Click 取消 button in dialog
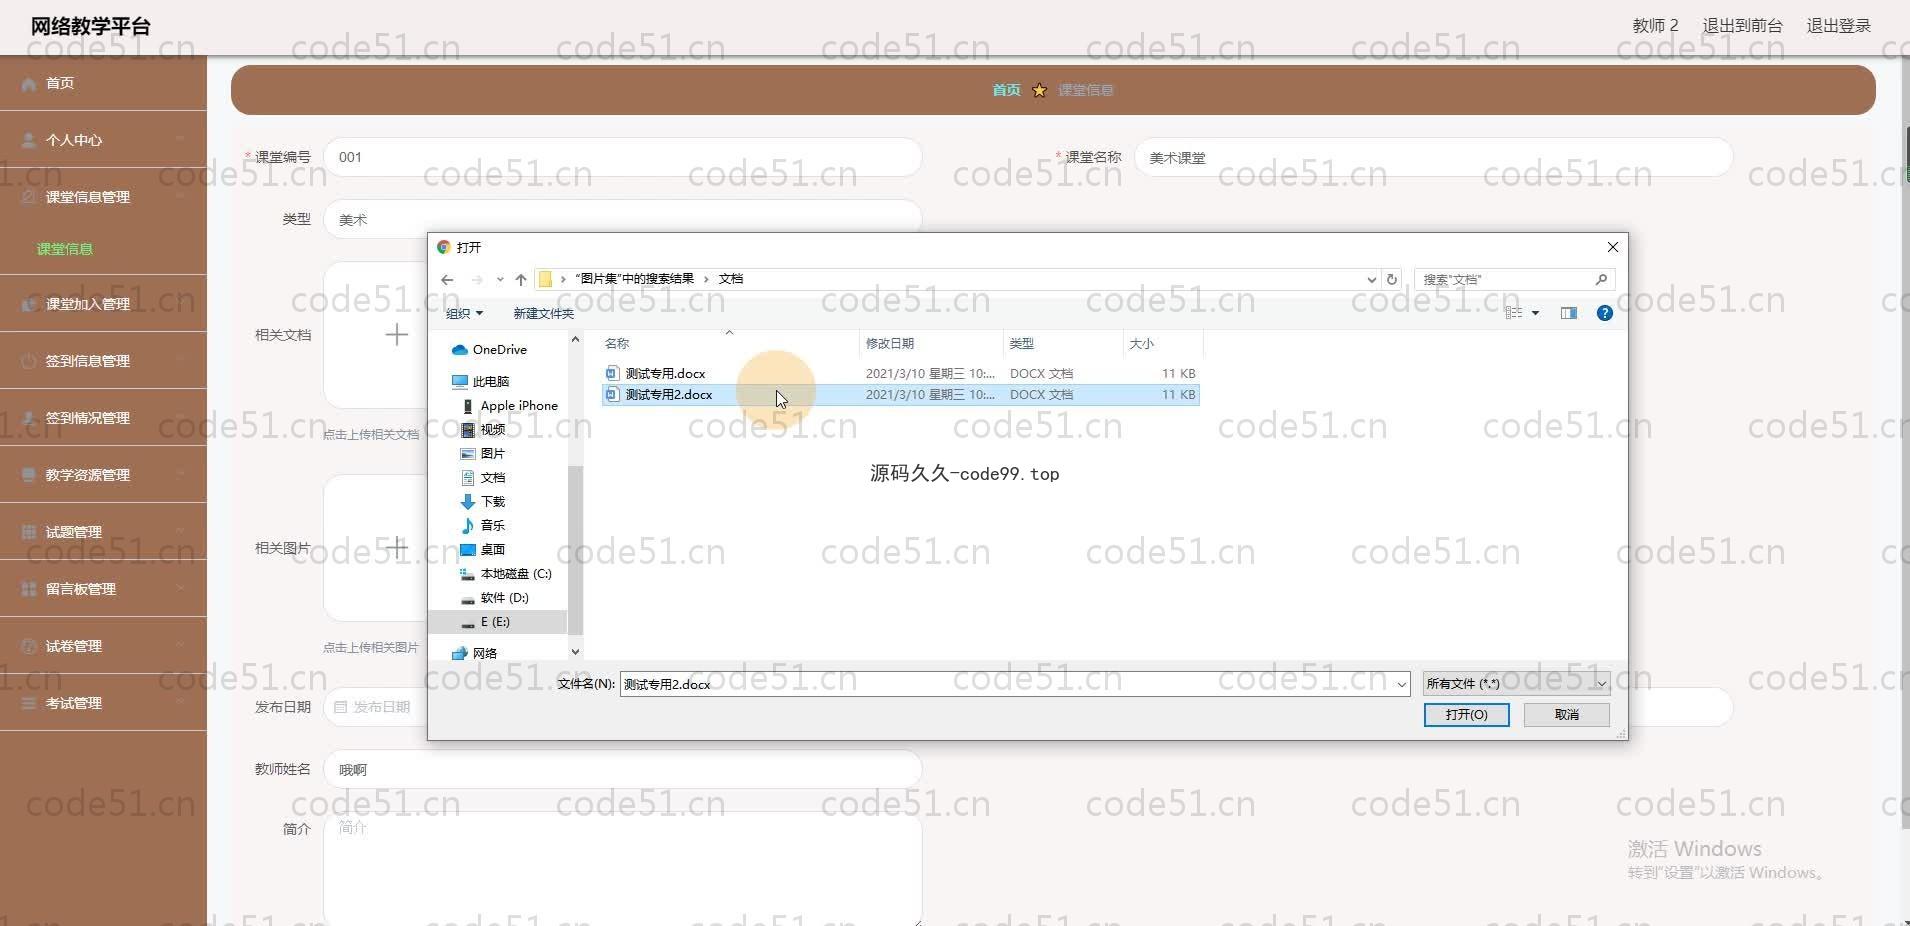 point(1566,715)
